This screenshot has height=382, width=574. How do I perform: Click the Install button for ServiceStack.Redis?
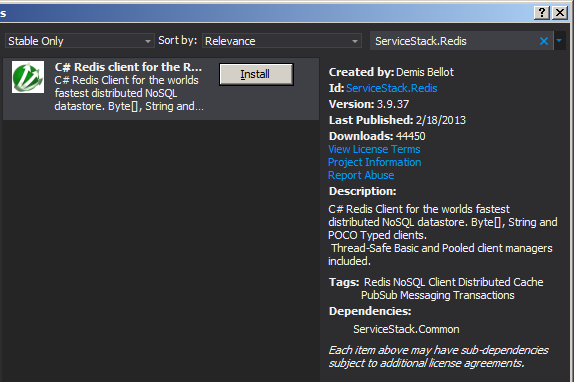(256, 74)
